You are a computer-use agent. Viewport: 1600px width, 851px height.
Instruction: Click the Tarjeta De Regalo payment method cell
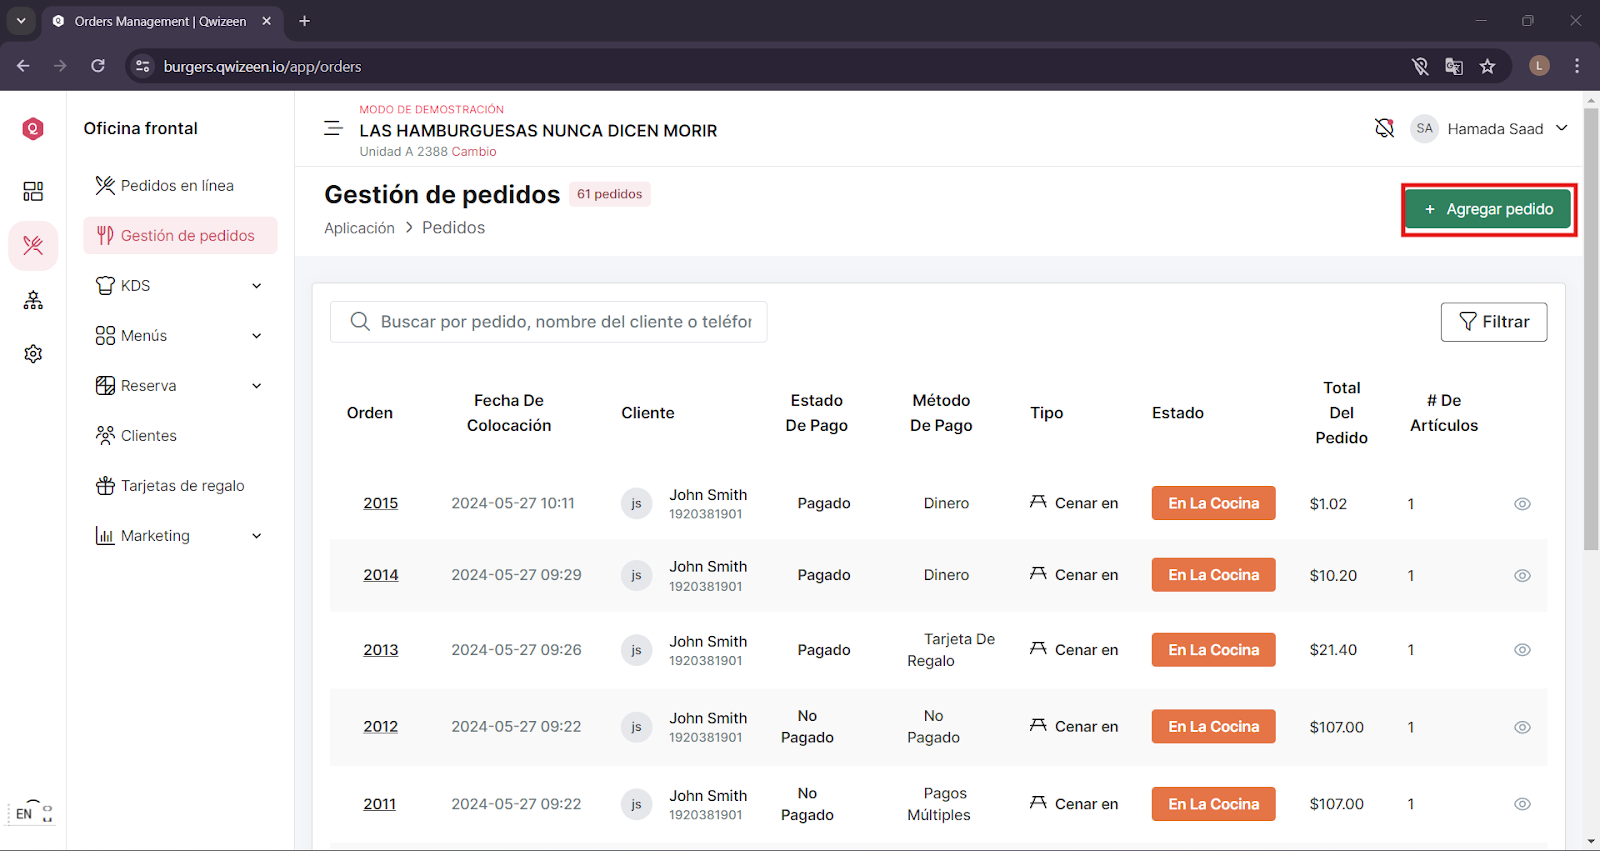point(950,650)
